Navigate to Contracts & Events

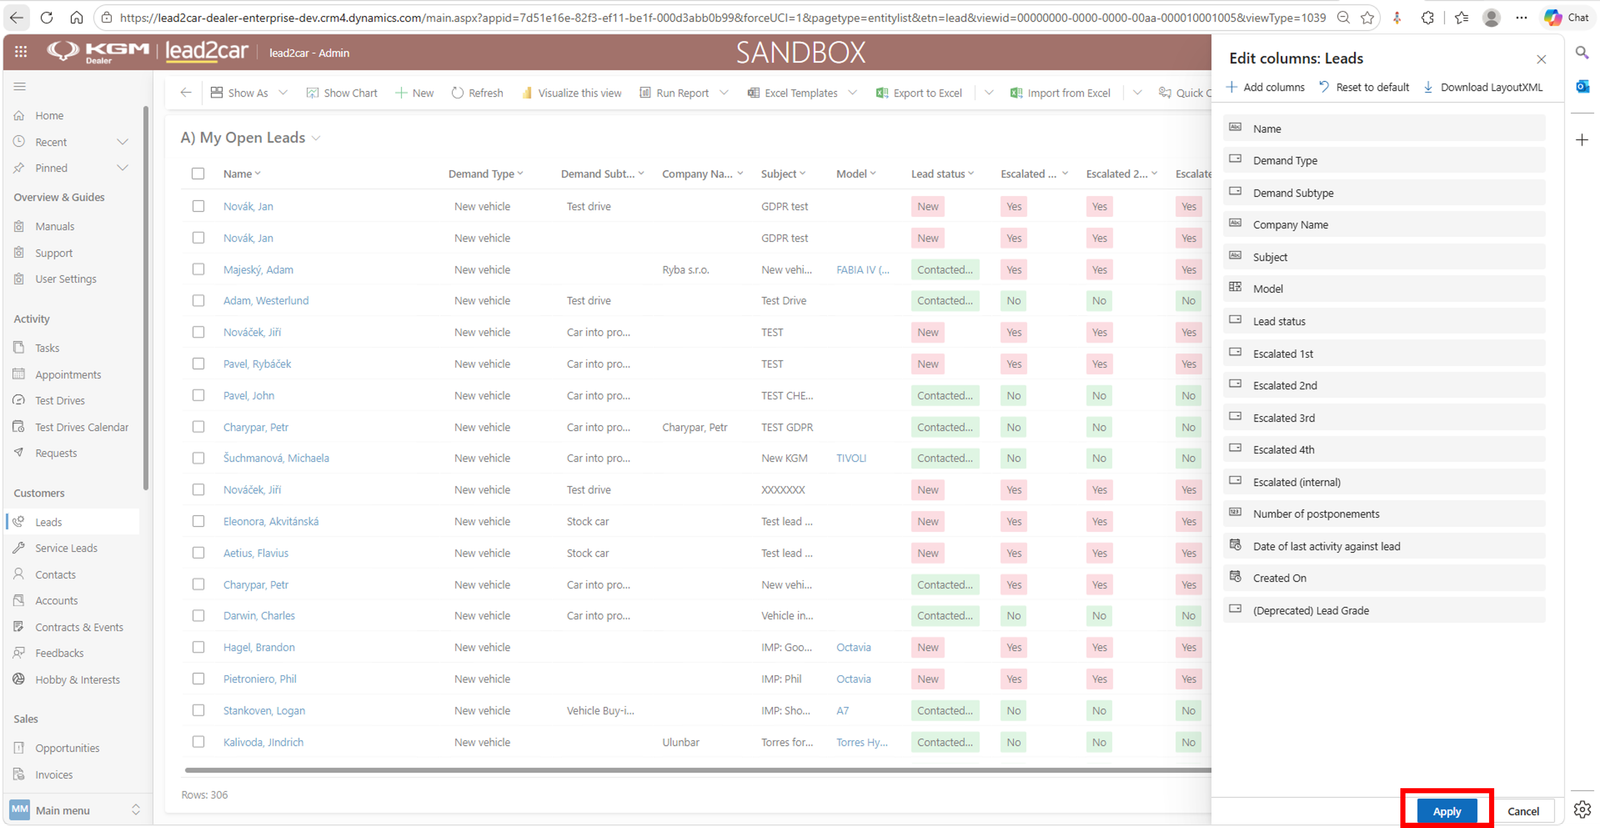pyautogui.click(x=79, y=627)
